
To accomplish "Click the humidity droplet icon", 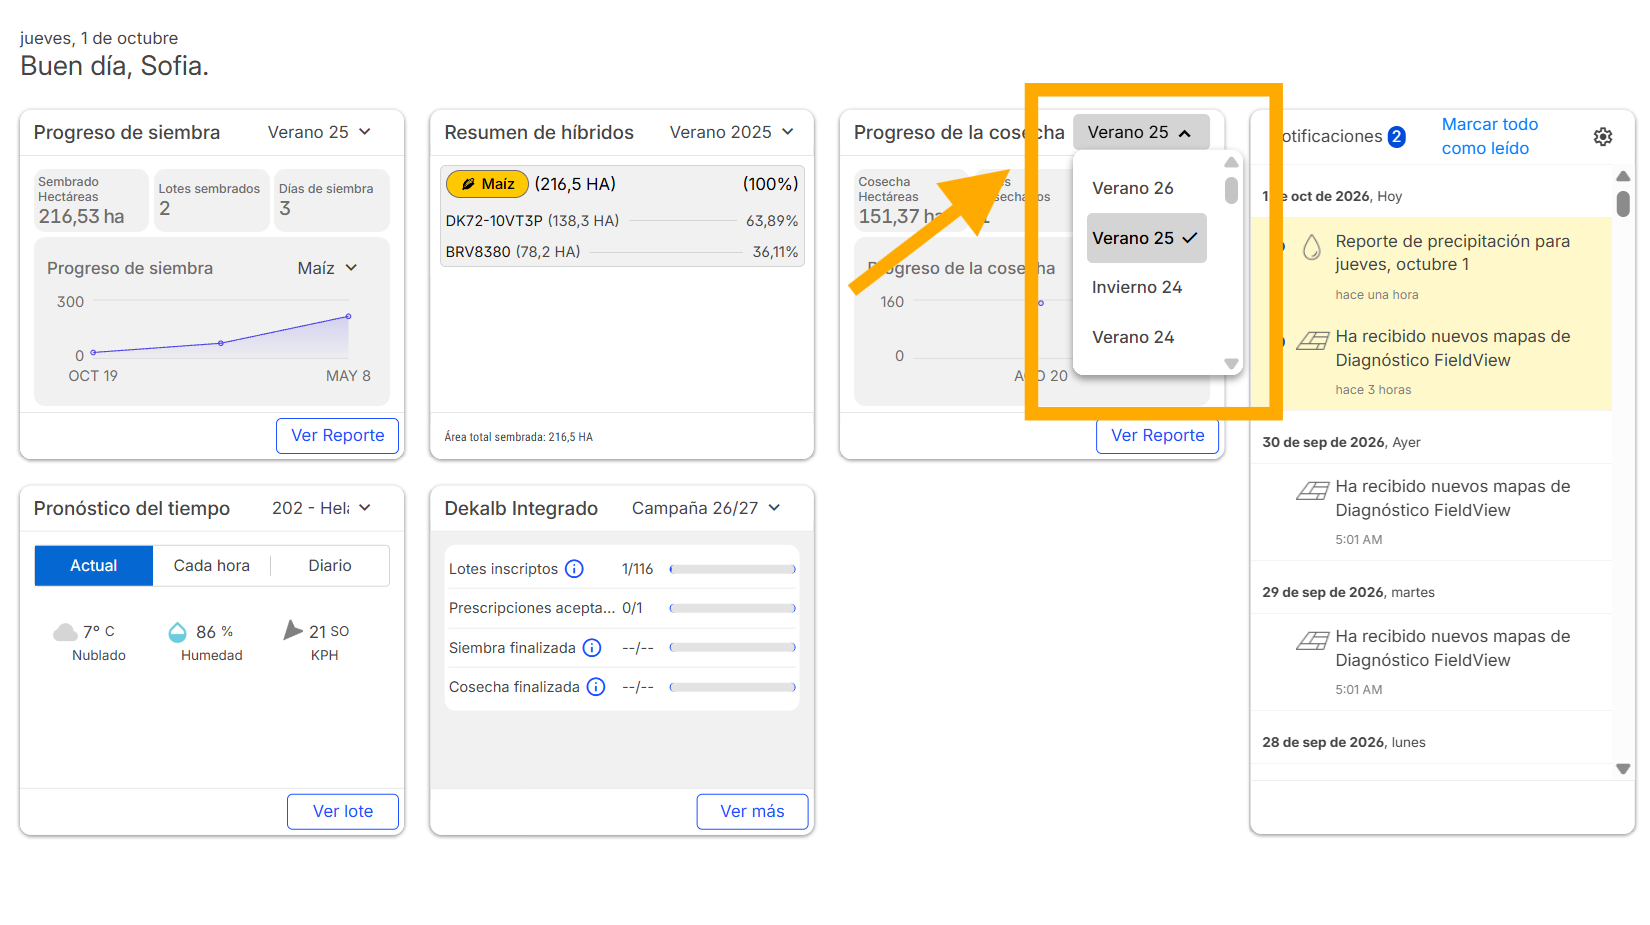I will click(x=177, y=632).
